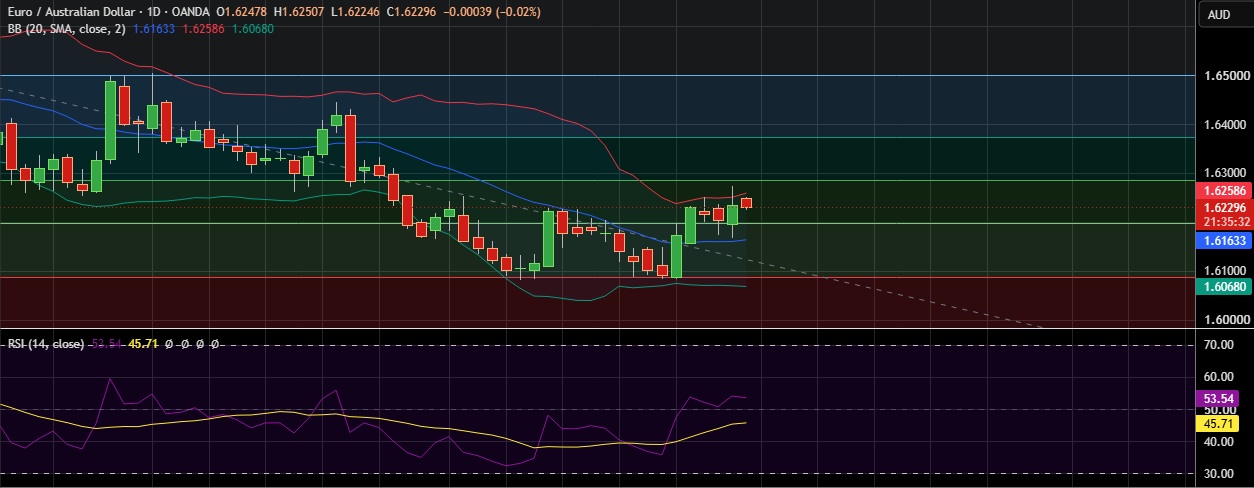
Task: Click the blue 1.61633 basis price label
Action: click(1224, 241)
